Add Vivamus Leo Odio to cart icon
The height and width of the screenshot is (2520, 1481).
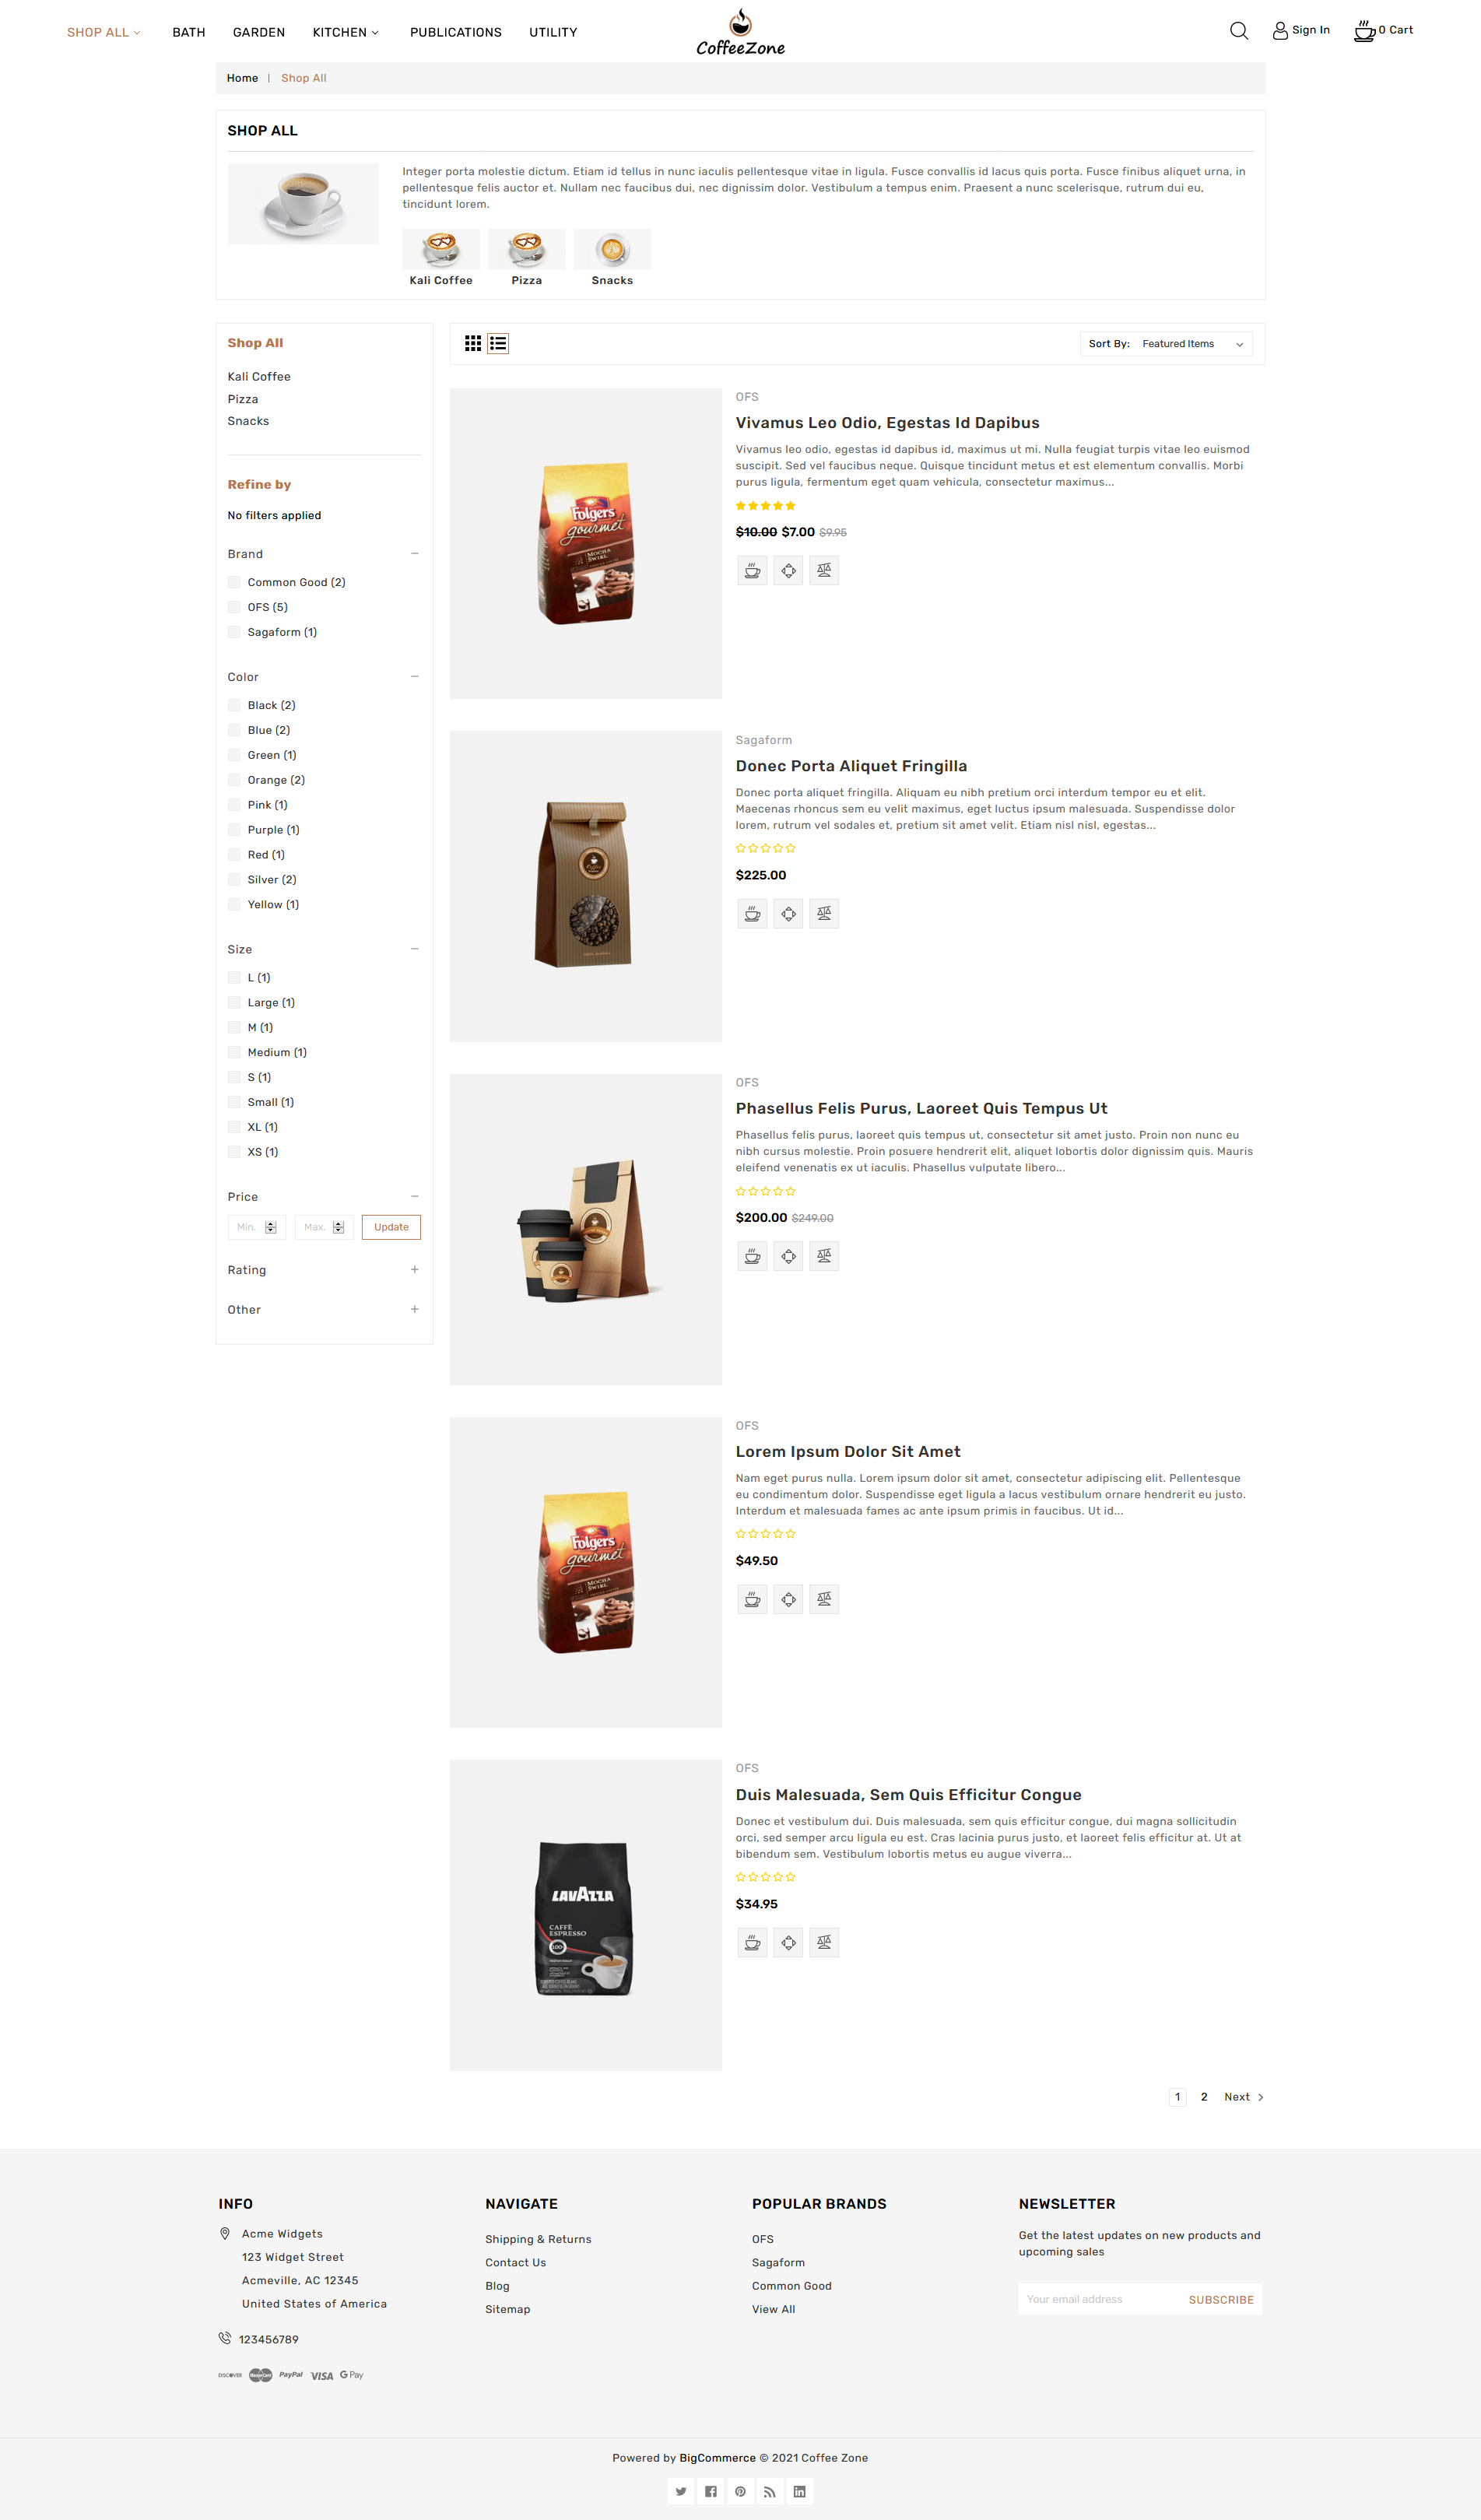752,571
